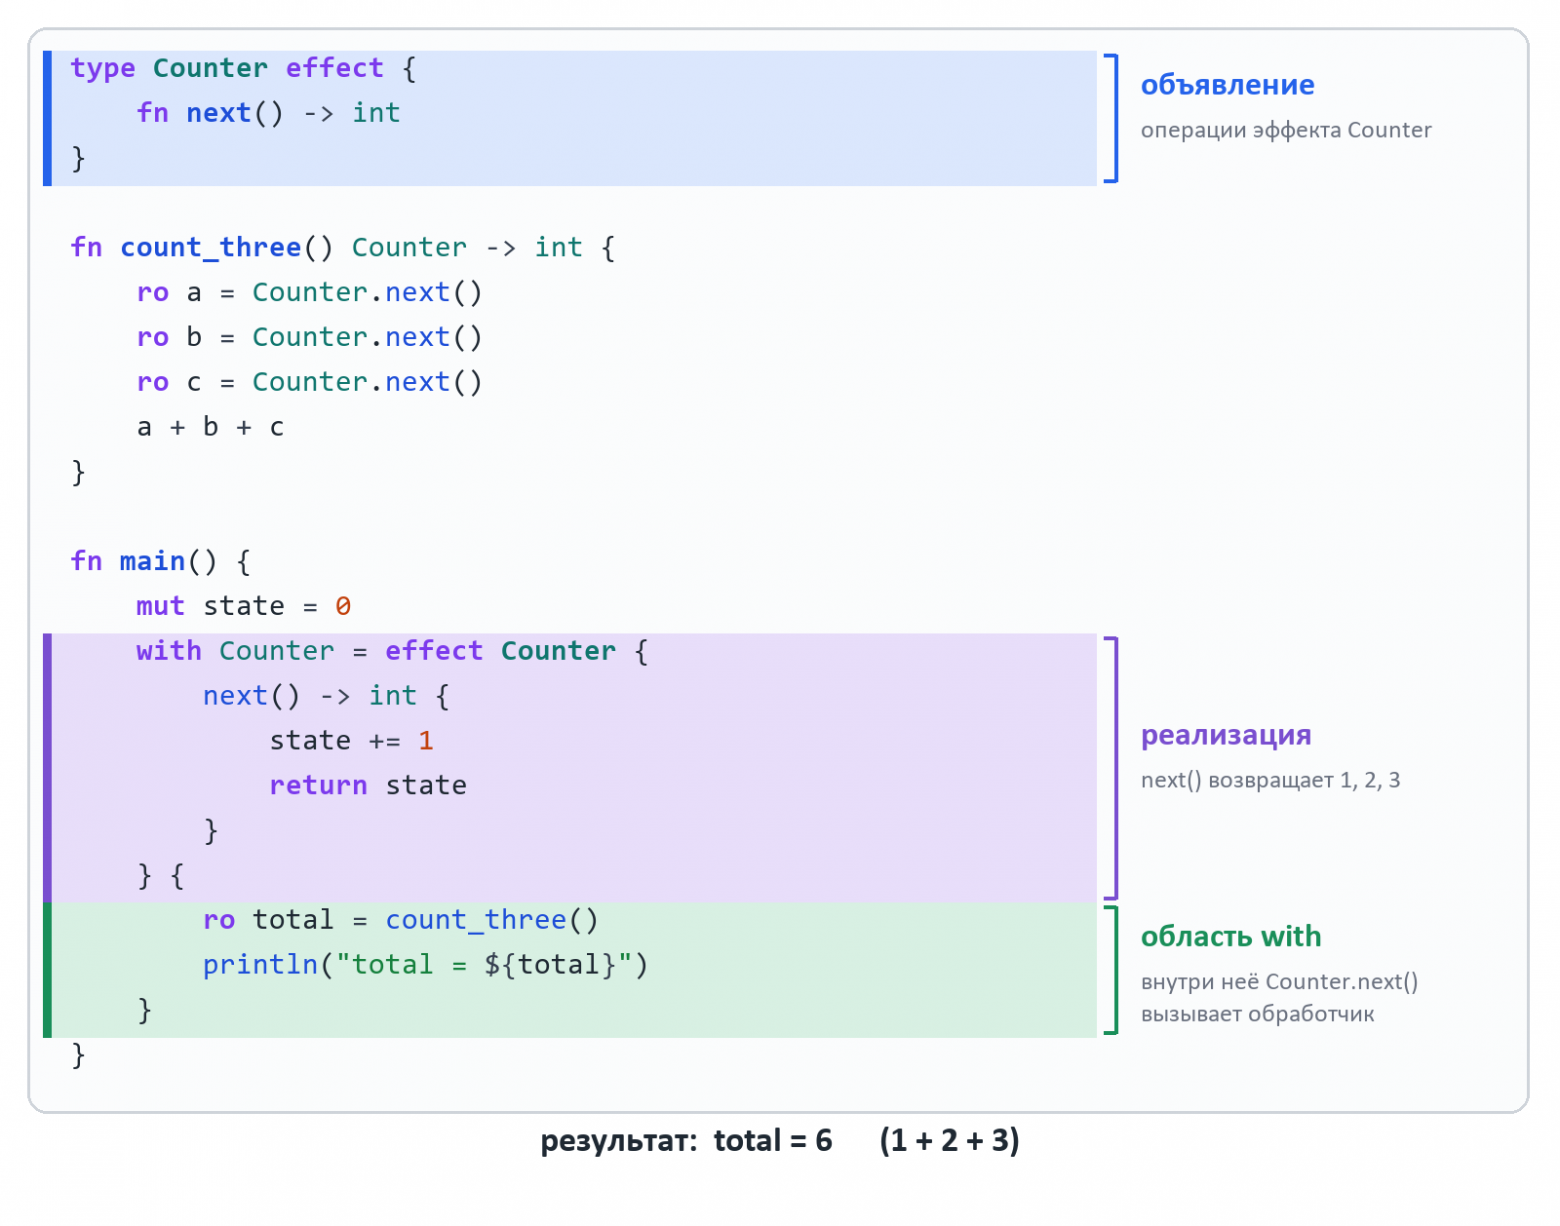Viewport: 1560px width, 1226px height.
Task: Click the println("total = ${total}") line
Action: click(425, 965)
